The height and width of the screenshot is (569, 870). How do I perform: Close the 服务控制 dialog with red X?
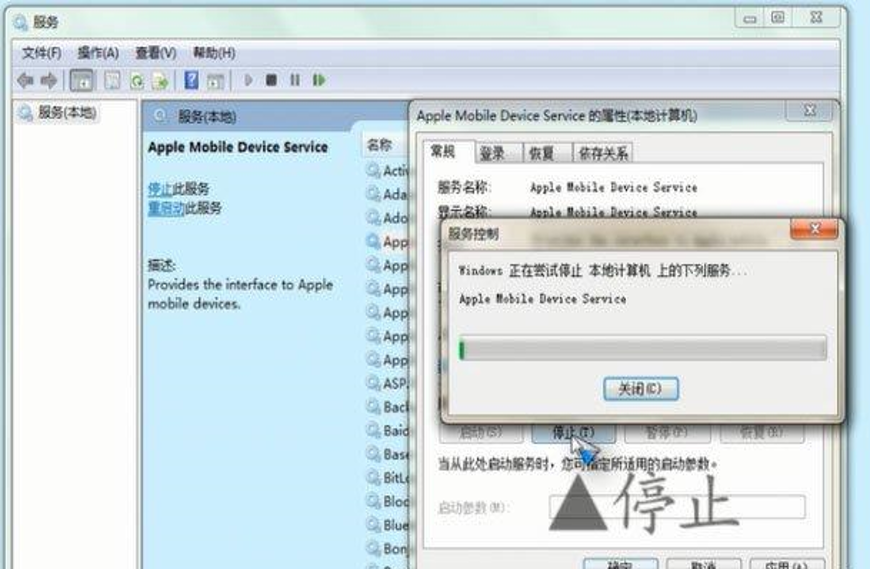click(814, 228)
